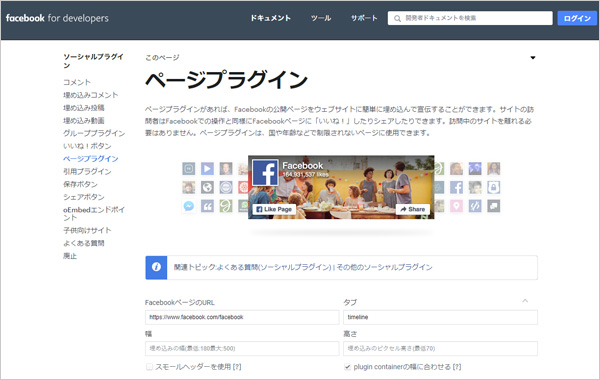Click the 164,931,537 likes text
Image resolution: width=600 pixels, height=380 pixels.
(x=306, y=175)
